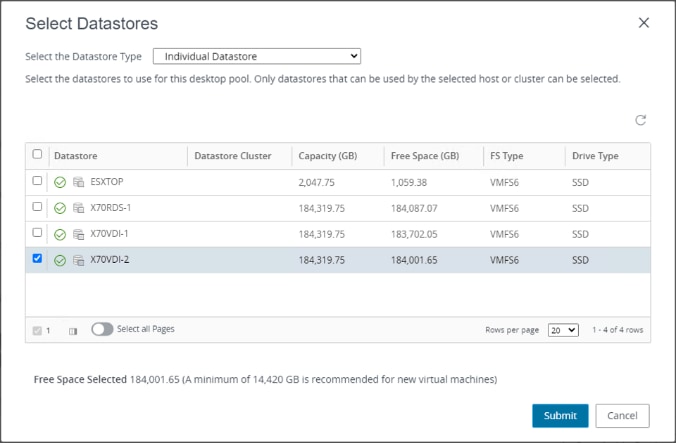Click the green status icon for ESXTOP
The image size is (676, 443).
click(60, 182)
